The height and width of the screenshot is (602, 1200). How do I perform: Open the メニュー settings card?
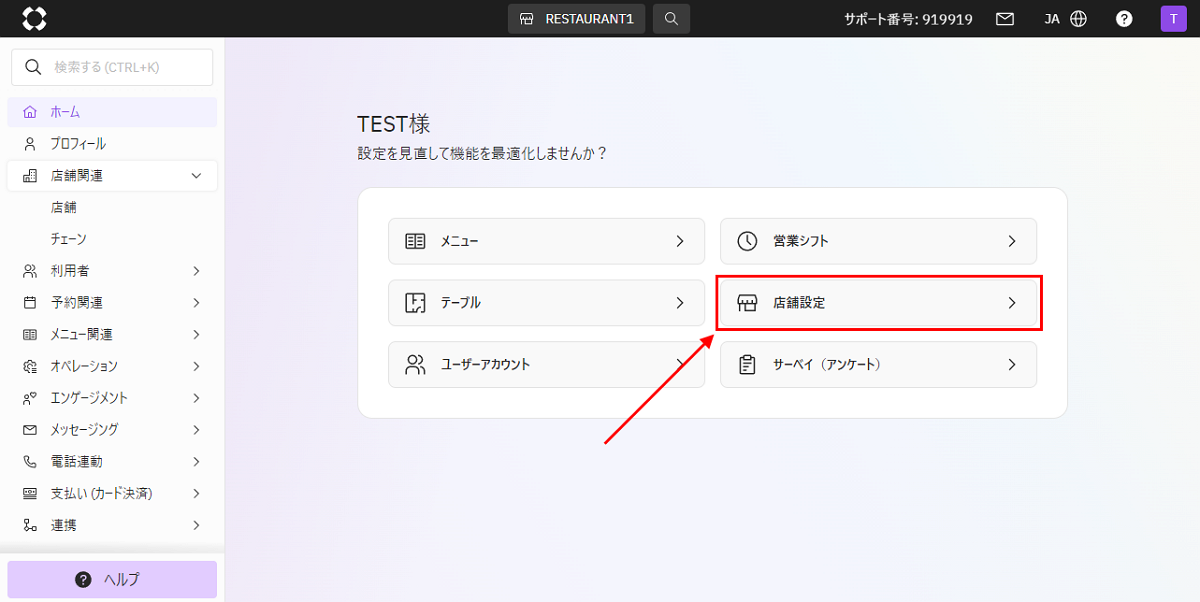tap(546, 241)
